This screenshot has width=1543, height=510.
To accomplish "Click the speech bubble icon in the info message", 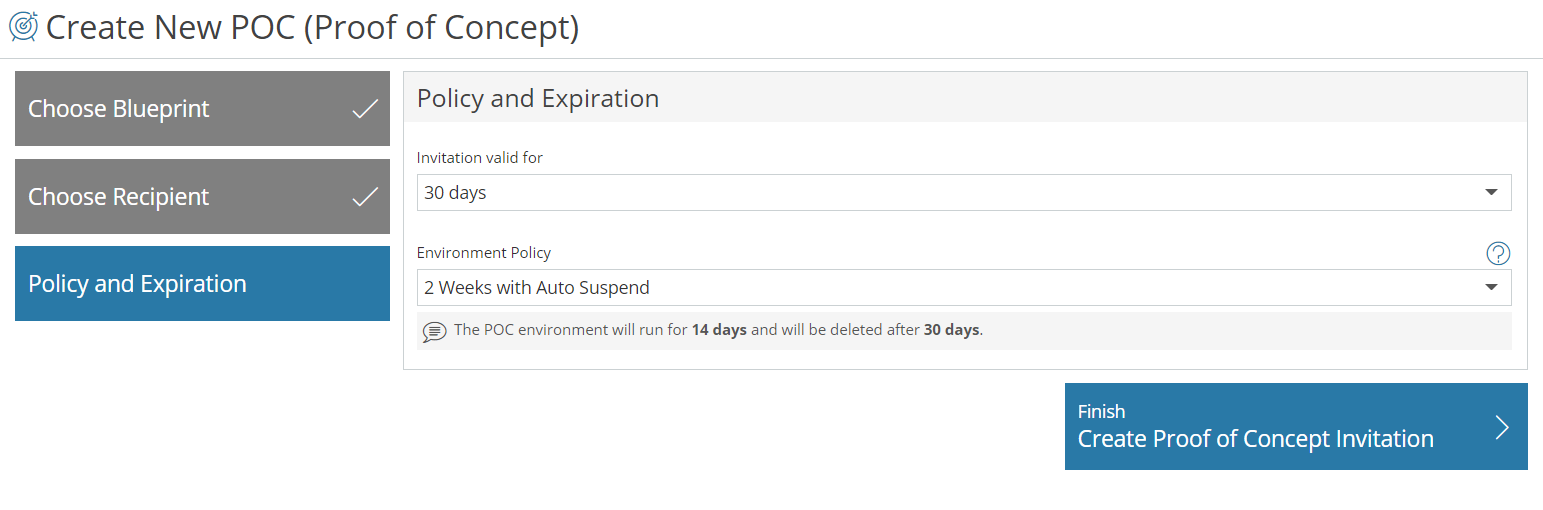I will 434,331.
